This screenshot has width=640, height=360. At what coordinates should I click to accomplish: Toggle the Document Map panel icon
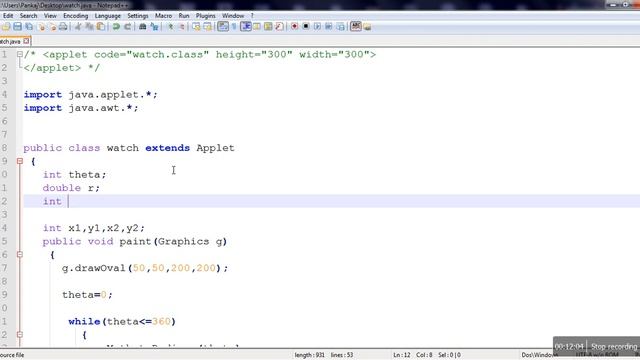(x=268, y=27)
